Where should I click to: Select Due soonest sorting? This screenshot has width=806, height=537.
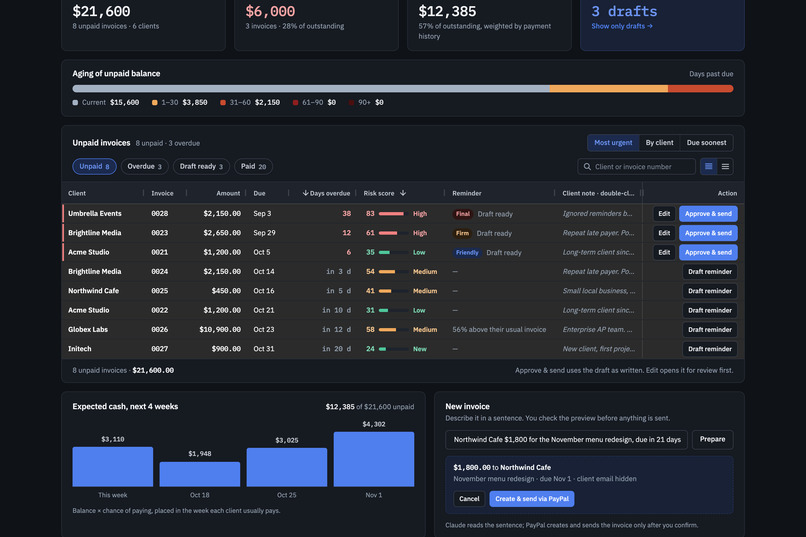coord(706,143)
